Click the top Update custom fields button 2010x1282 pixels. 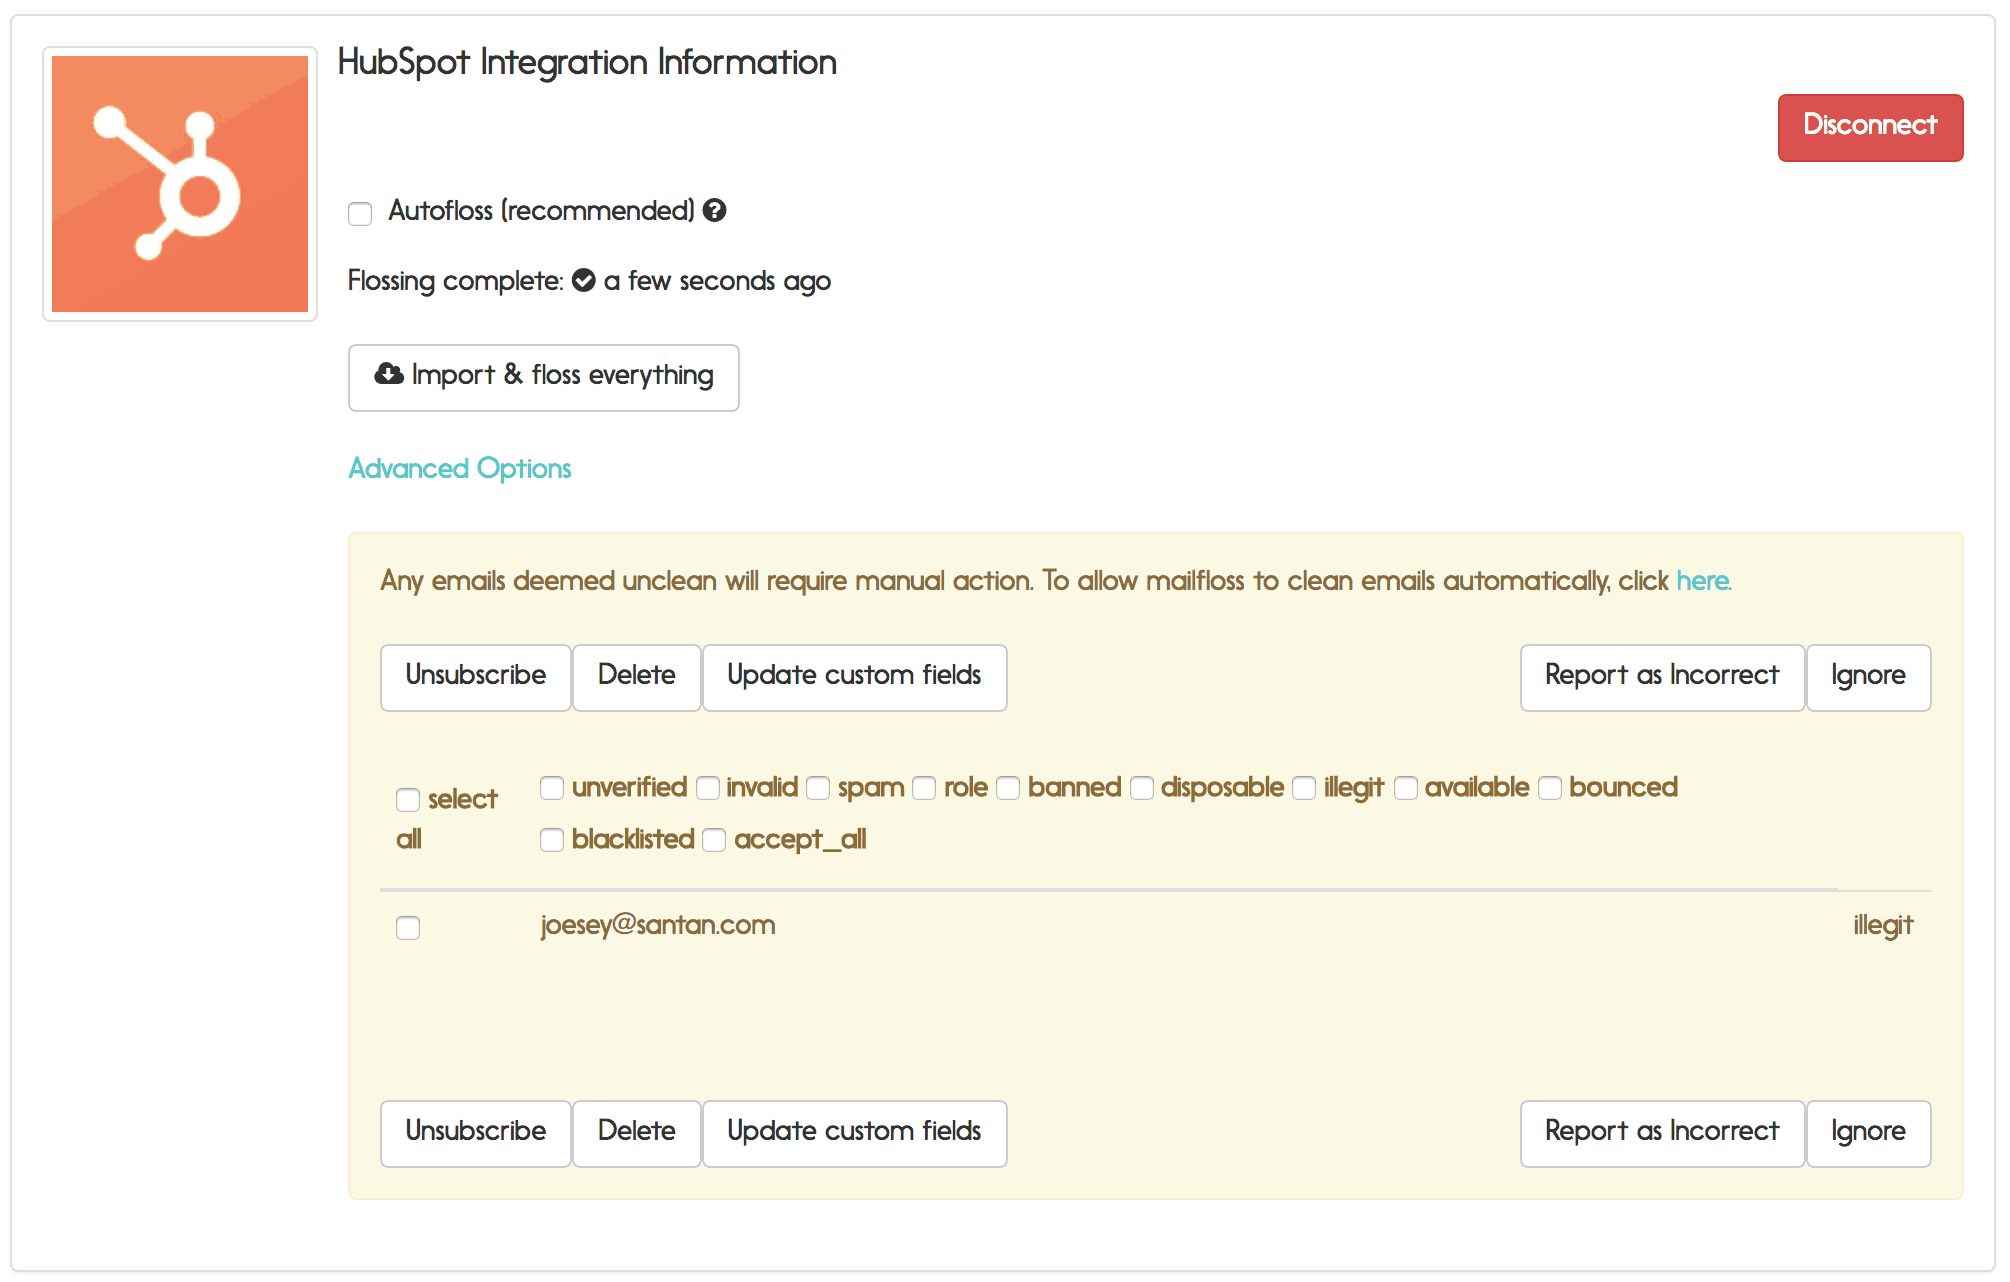pos(855,677)
